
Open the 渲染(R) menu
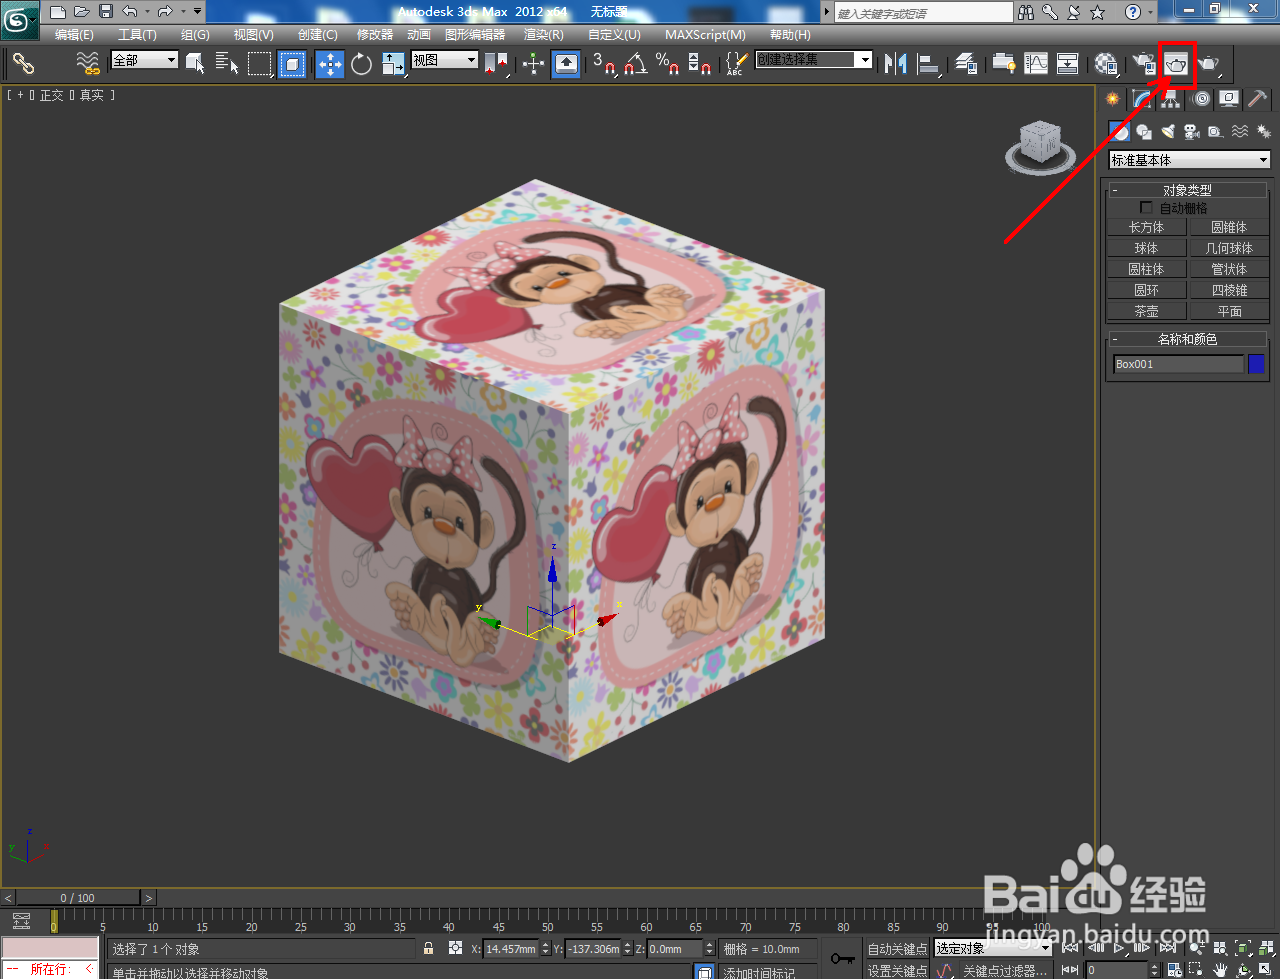pos(544,35)
